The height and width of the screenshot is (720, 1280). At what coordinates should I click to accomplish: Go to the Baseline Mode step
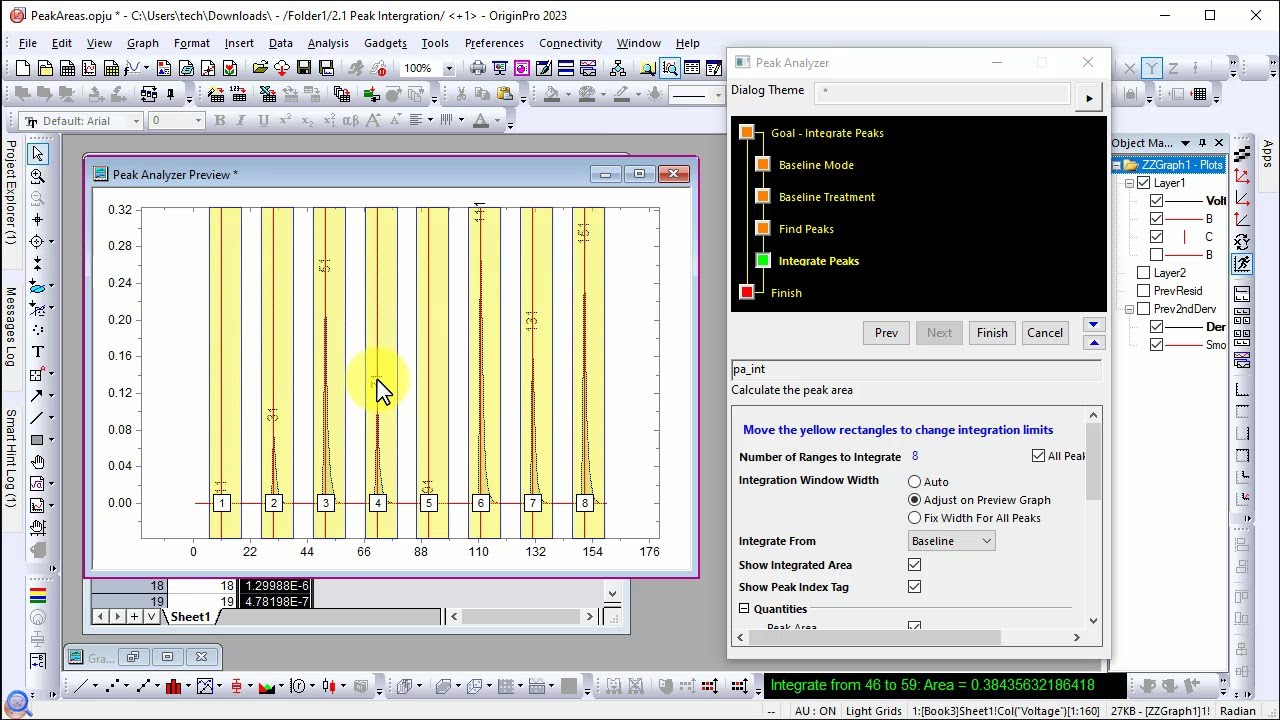click(x=816, y=165)
